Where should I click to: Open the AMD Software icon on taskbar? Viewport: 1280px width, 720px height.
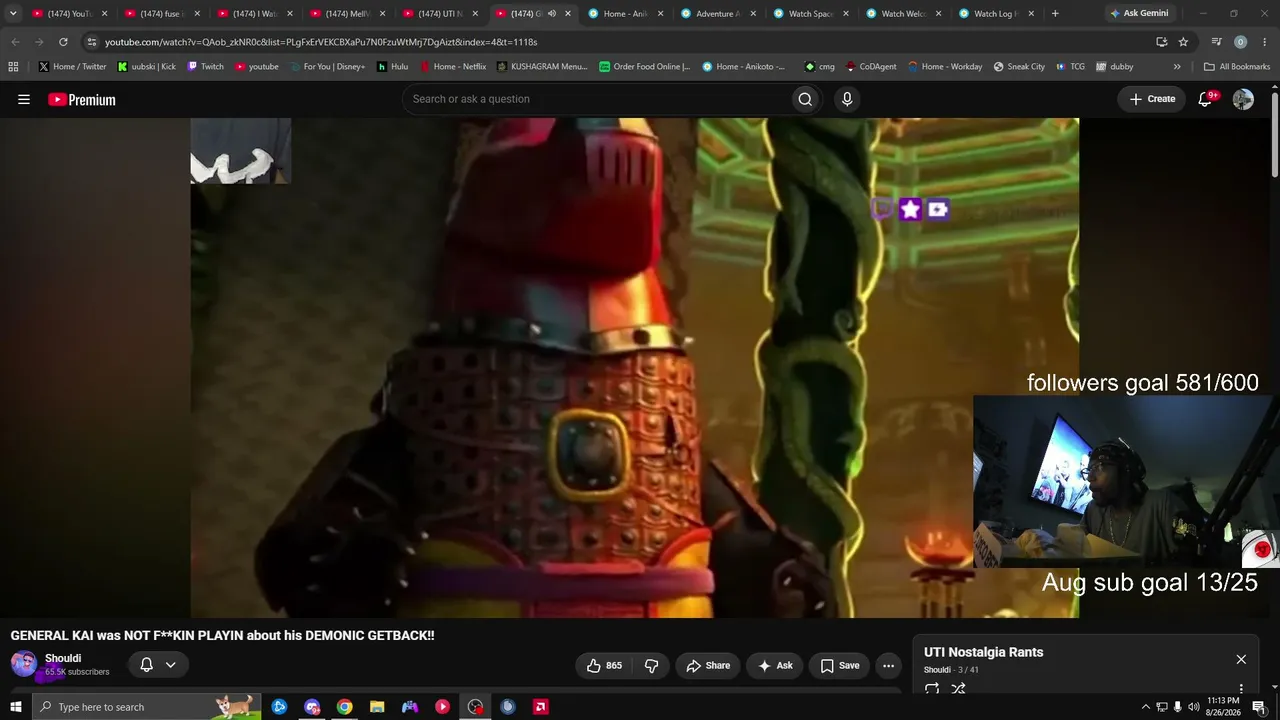540,707
